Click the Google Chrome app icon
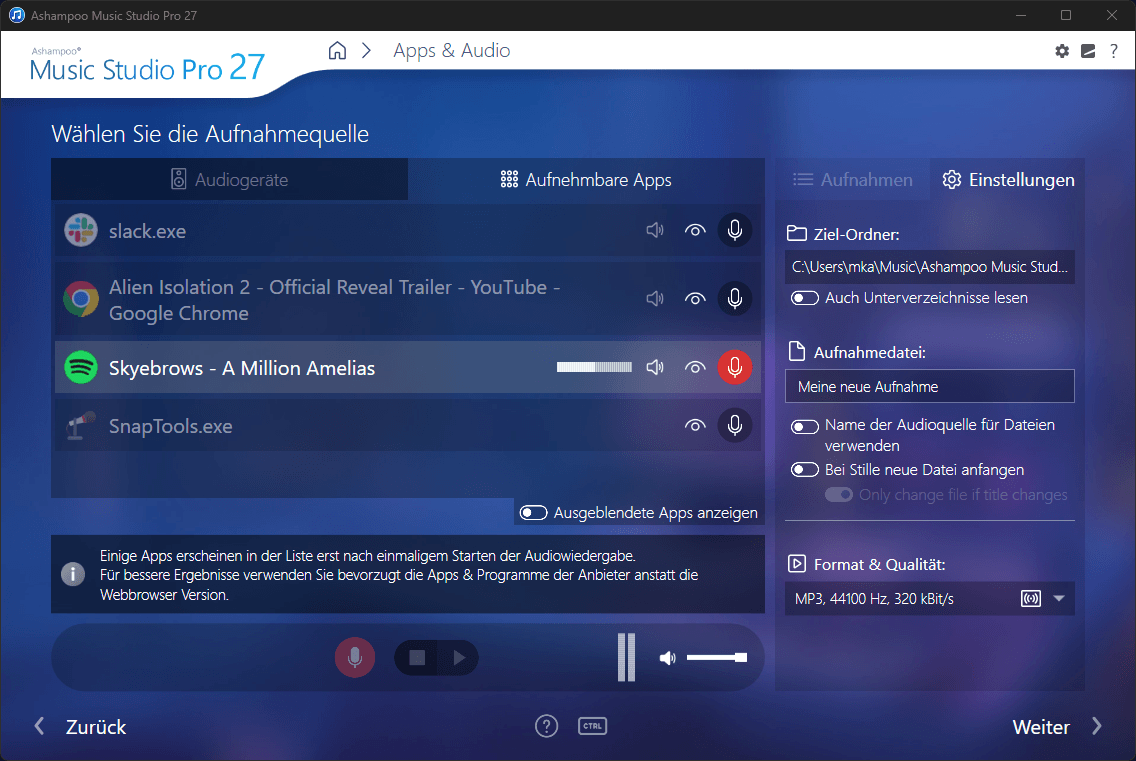This screenshot has height=761, width=1136. [81, 299]
